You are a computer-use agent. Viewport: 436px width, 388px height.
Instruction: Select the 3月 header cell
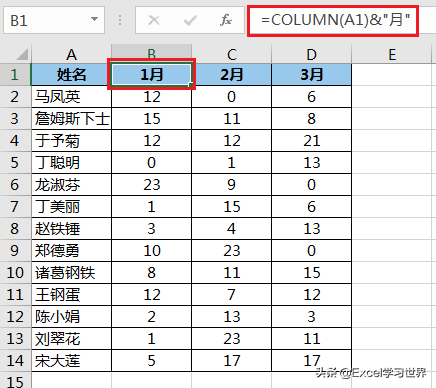click(312, 75)
